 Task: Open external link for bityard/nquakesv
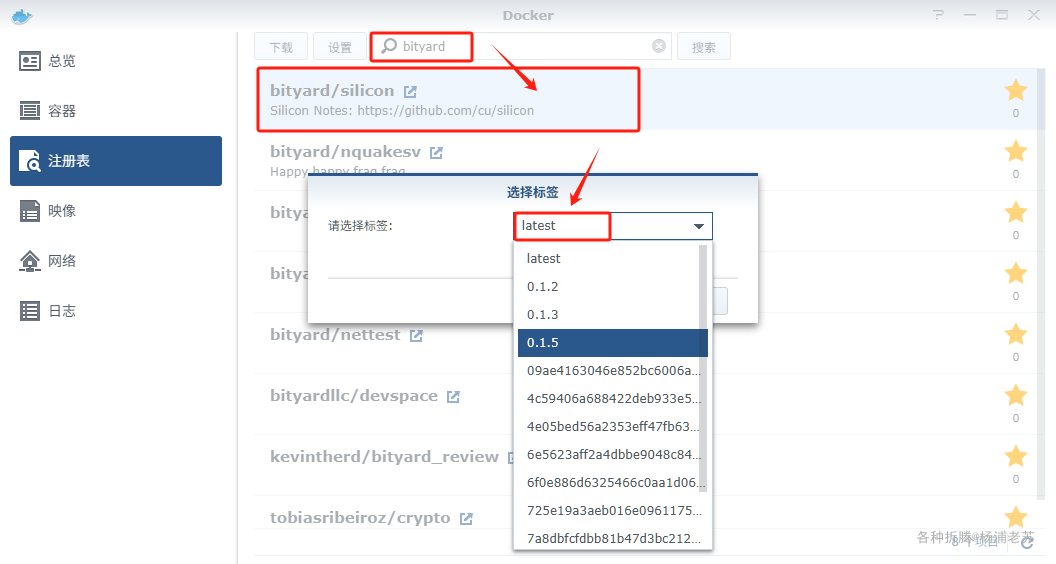pyautogui.click(x=436, y=153)
